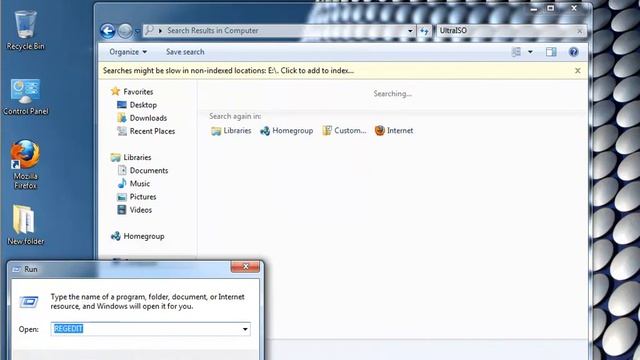The height and width of the screenshot is (360, 640).
Task: Clear the UltraISO search text
Action: [x=580, y=31]
